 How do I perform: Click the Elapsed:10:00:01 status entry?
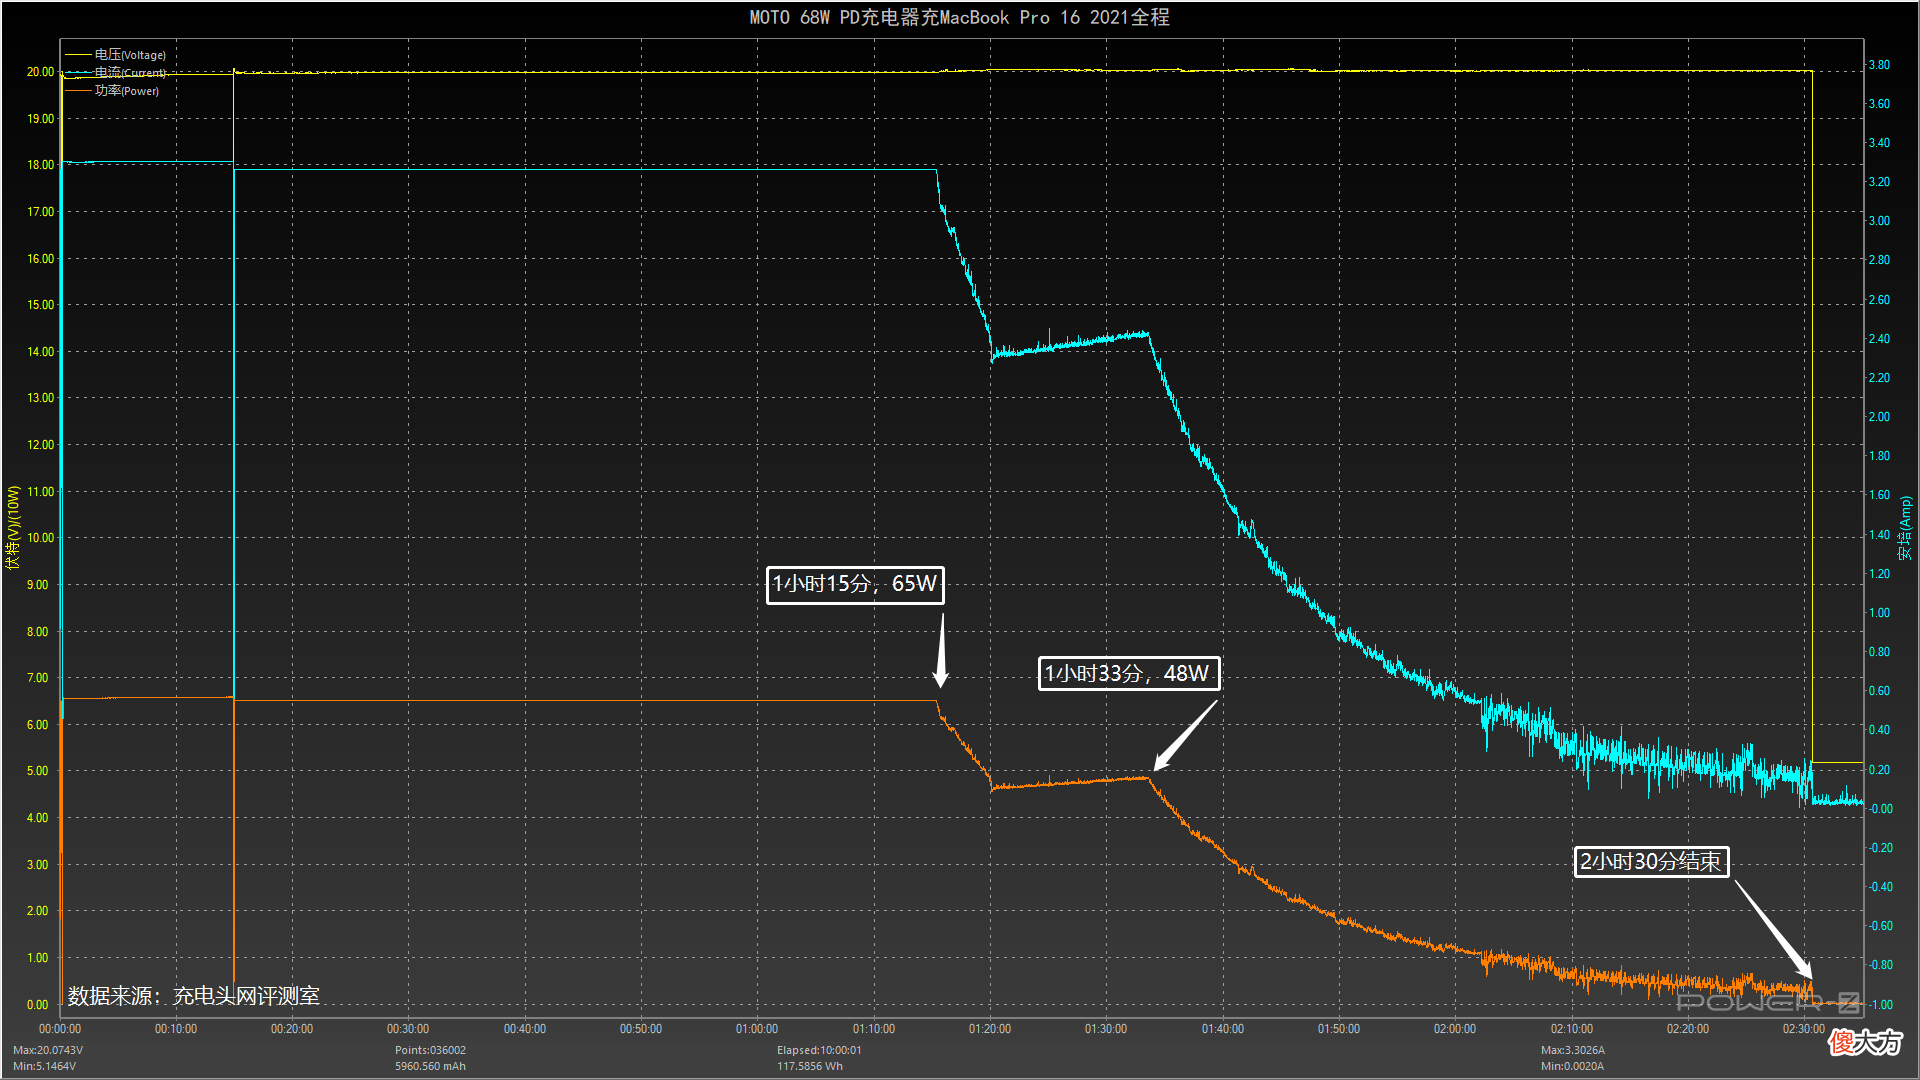[819, 1050]
